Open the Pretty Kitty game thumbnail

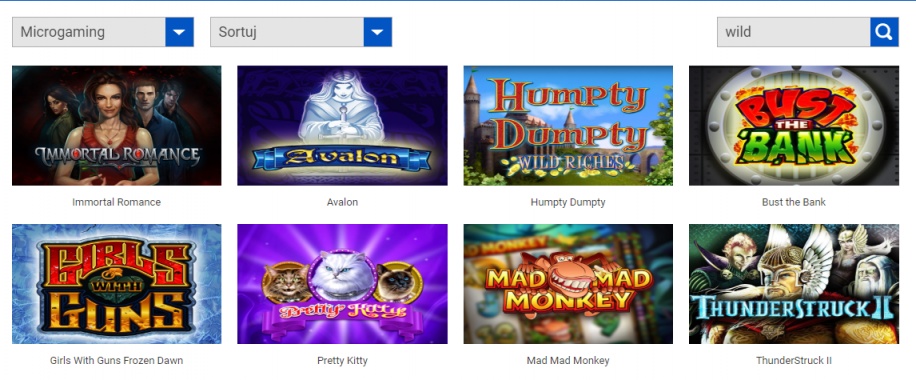pyautogui.click(x=342, y=284)
